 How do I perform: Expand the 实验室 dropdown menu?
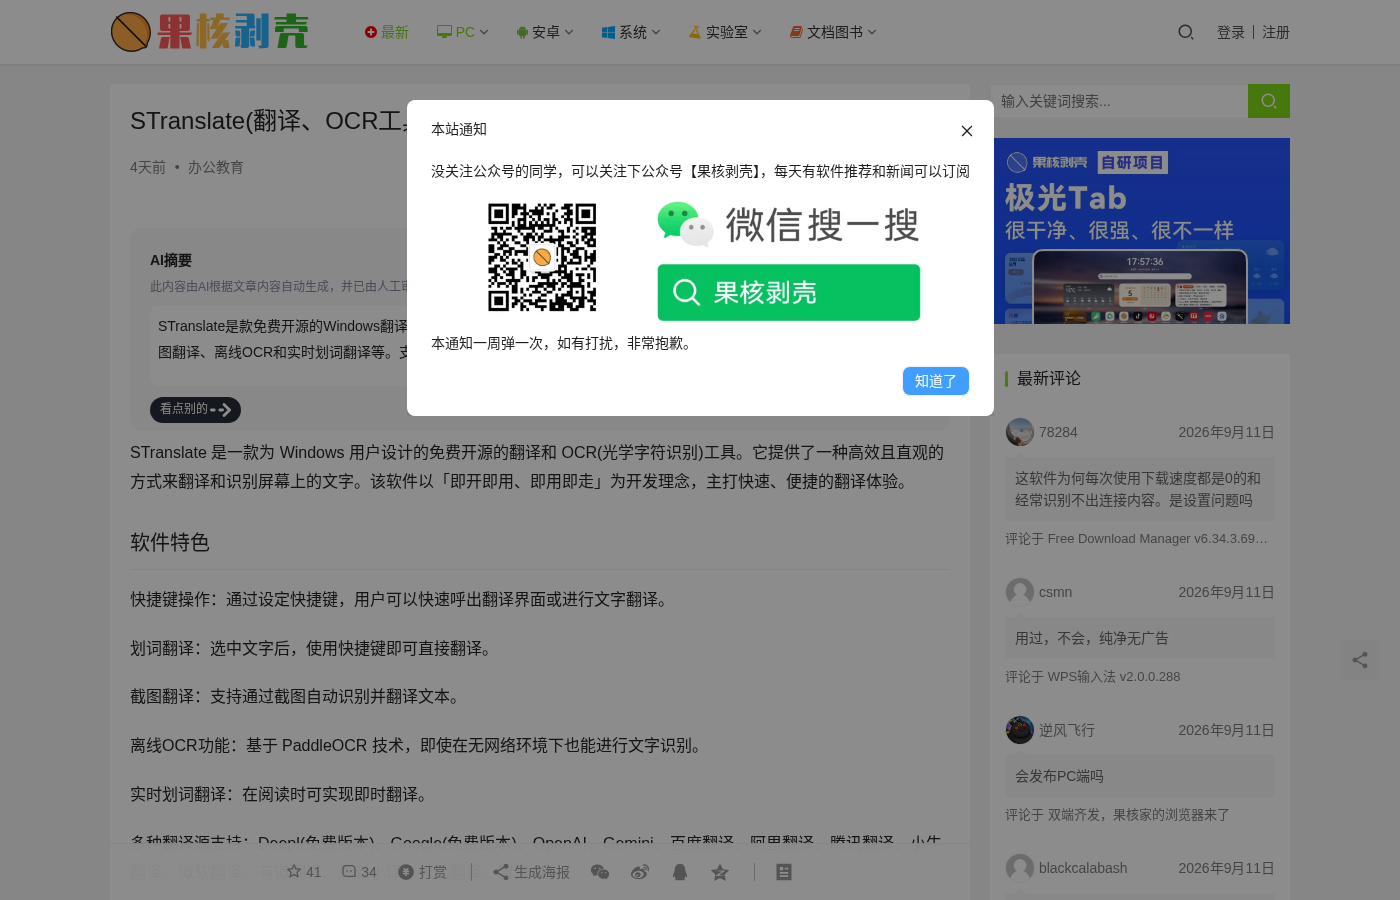tap(725, 32)
